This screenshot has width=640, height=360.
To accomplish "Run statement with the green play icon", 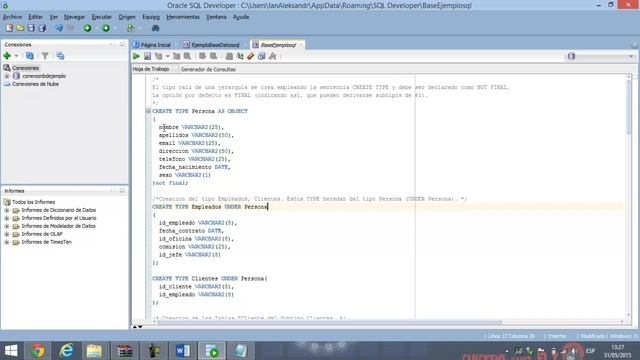I will coord(136,56).
